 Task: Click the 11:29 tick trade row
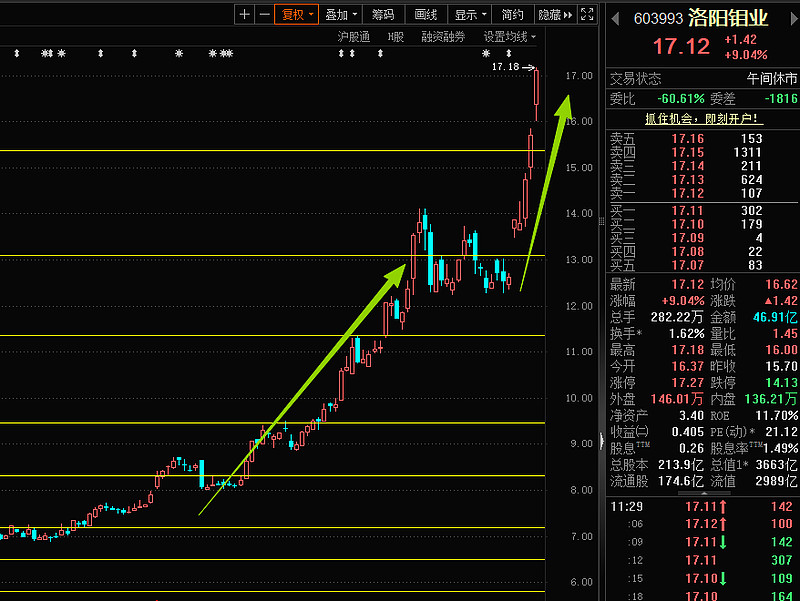(703, 507)
